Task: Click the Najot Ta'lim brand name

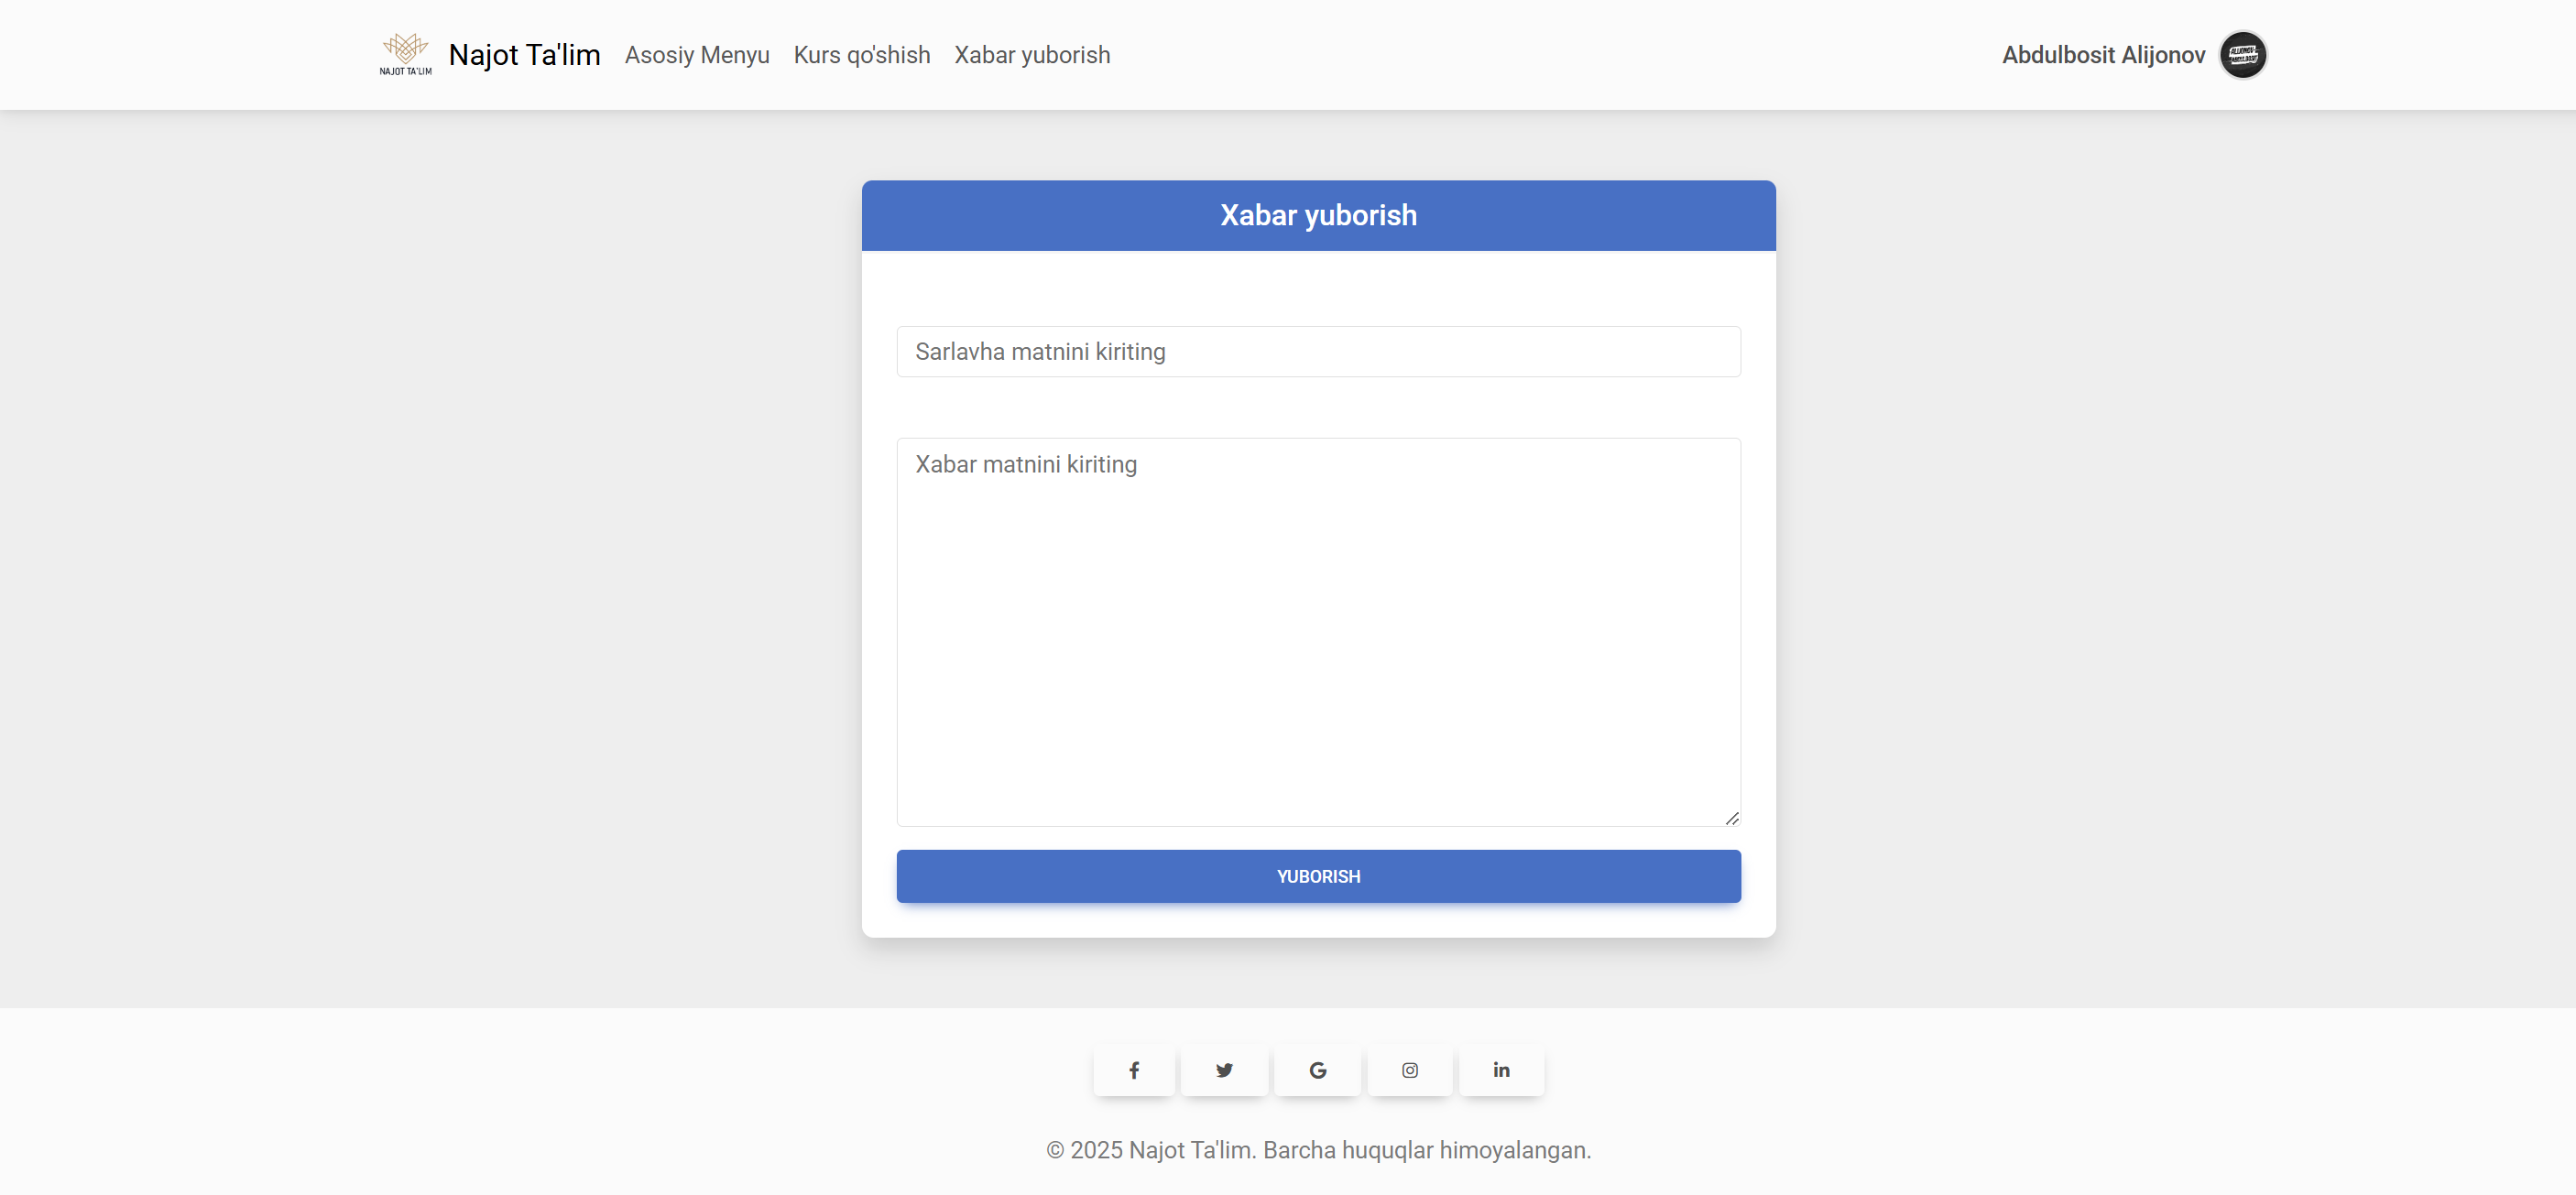Action: pyautogui.click(x=524, y=55)
